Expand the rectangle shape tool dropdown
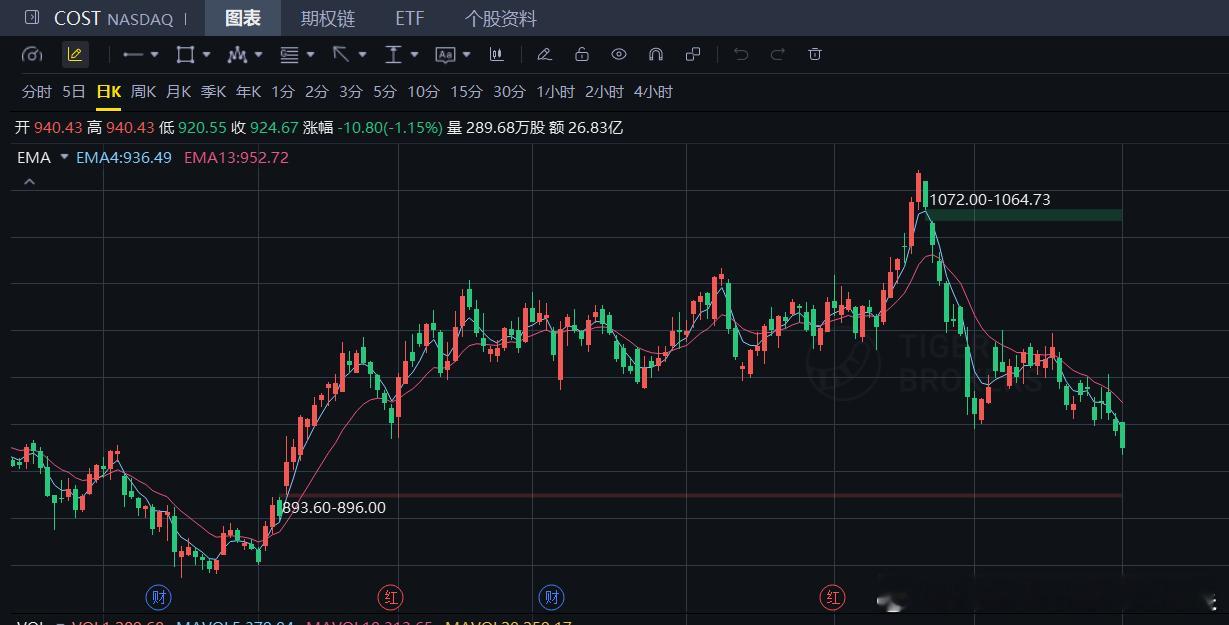Viewport: 1229px width, 625px height. (206, 55)
